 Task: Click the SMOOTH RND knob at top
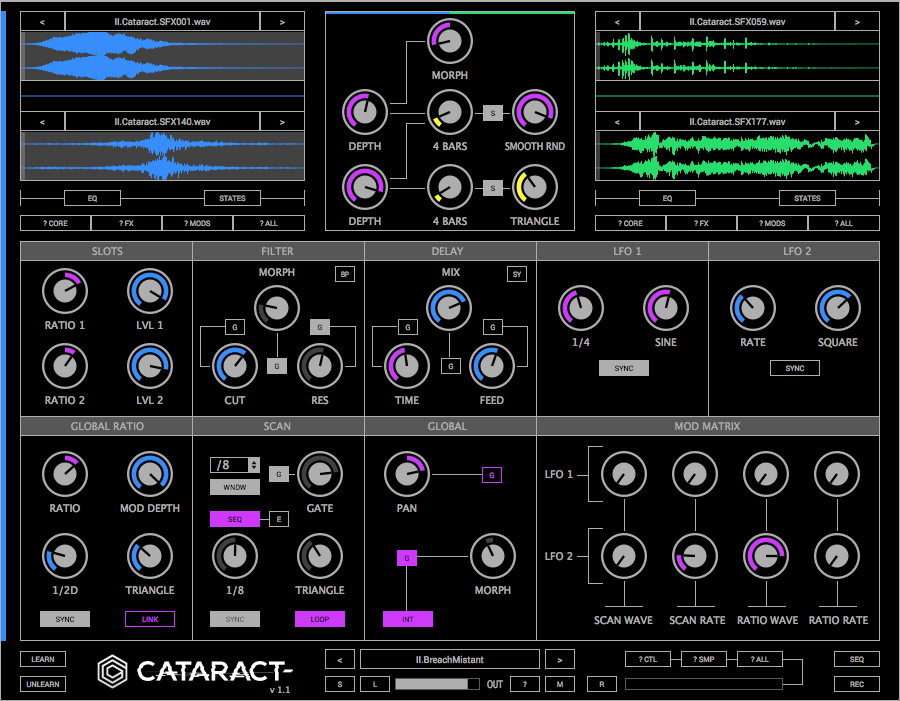pos(535,112)
